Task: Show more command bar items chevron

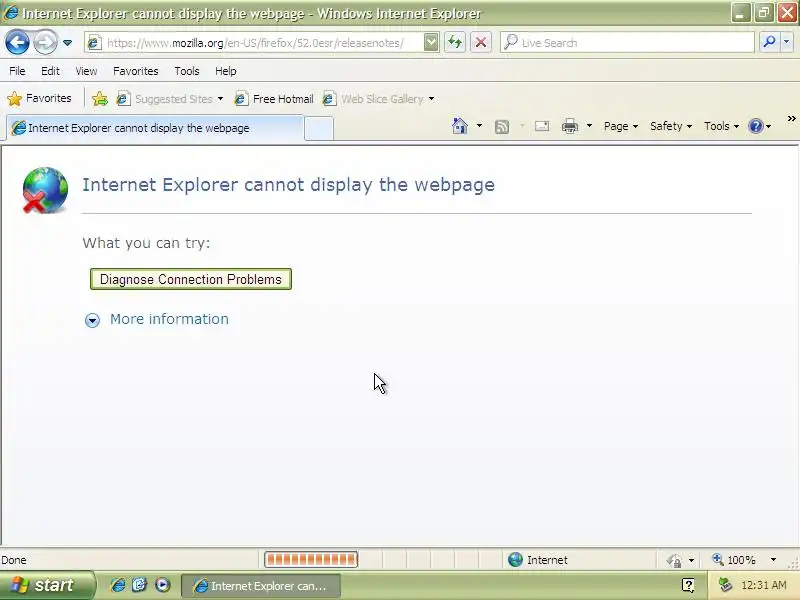Action: tap(791, 119)
